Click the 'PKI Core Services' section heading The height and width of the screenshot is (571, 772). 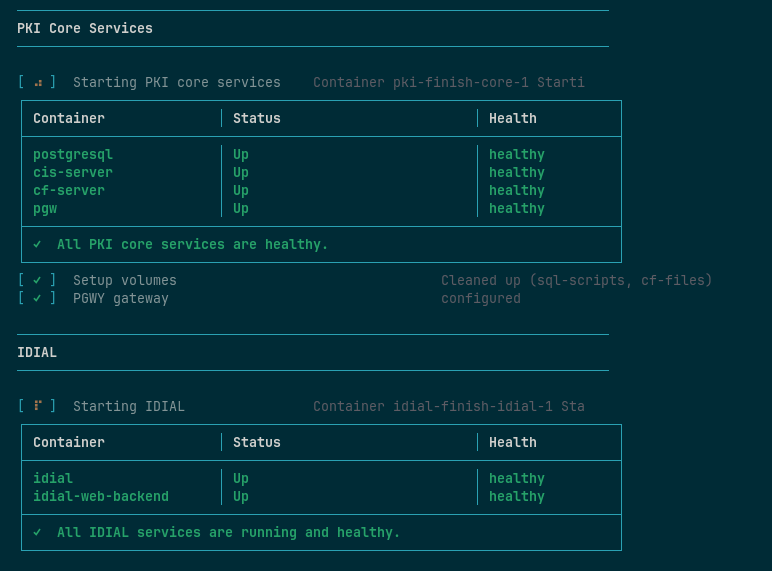pyautogui.click(x=85, y=29)
